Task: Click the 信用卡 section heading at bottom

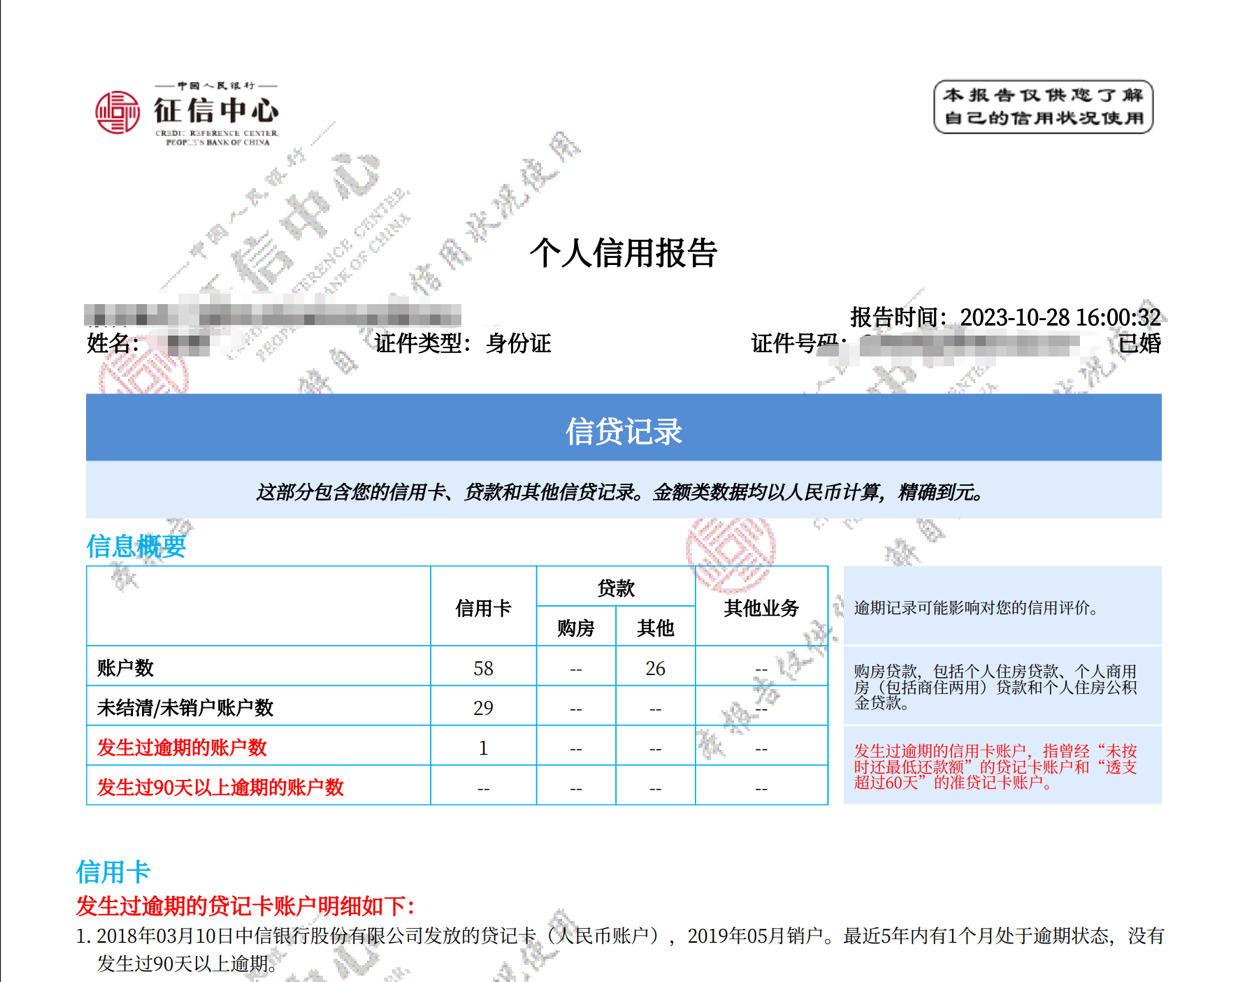Action: 113,872
